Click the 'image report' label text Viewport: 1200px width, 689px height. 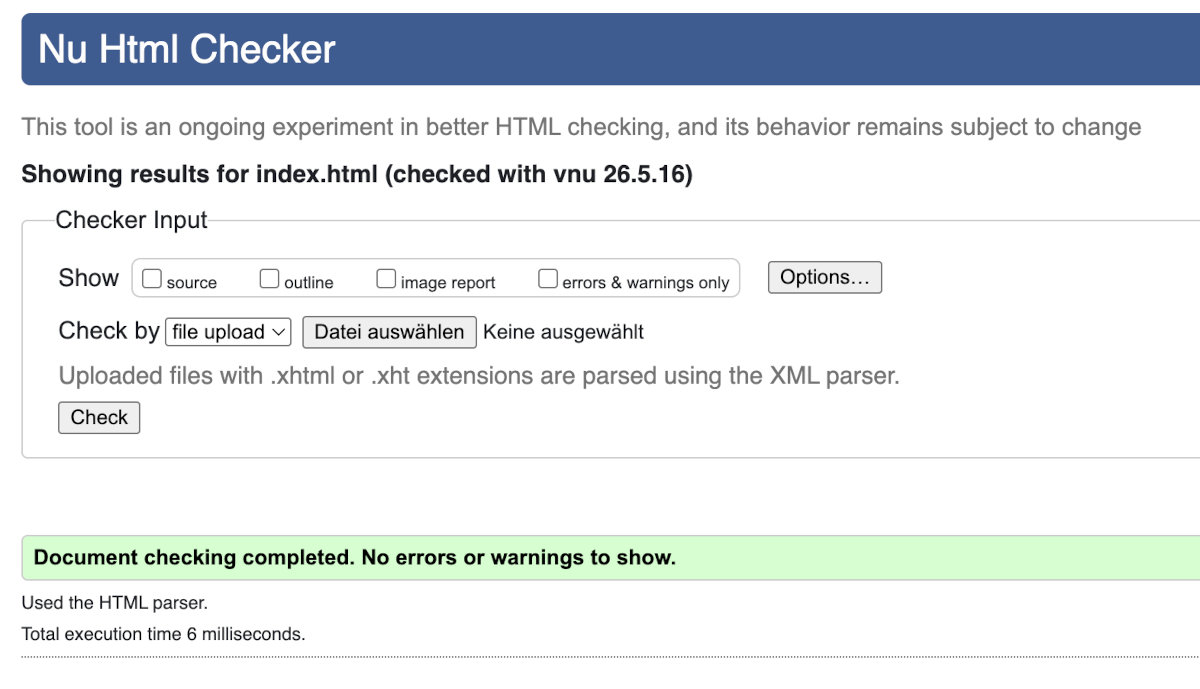(x=448, y=283)
